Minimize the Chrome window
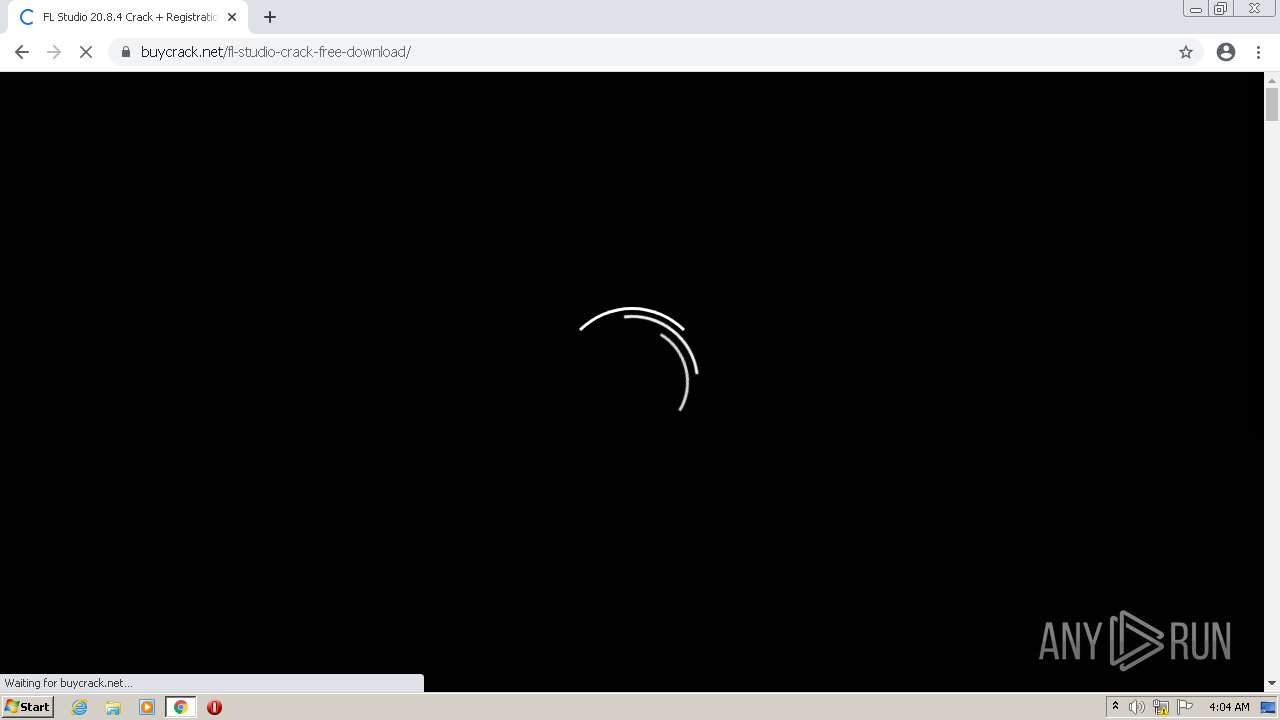Viewport: 1280px width, 720px height. pyautogui.click(x=1196, y=9)
